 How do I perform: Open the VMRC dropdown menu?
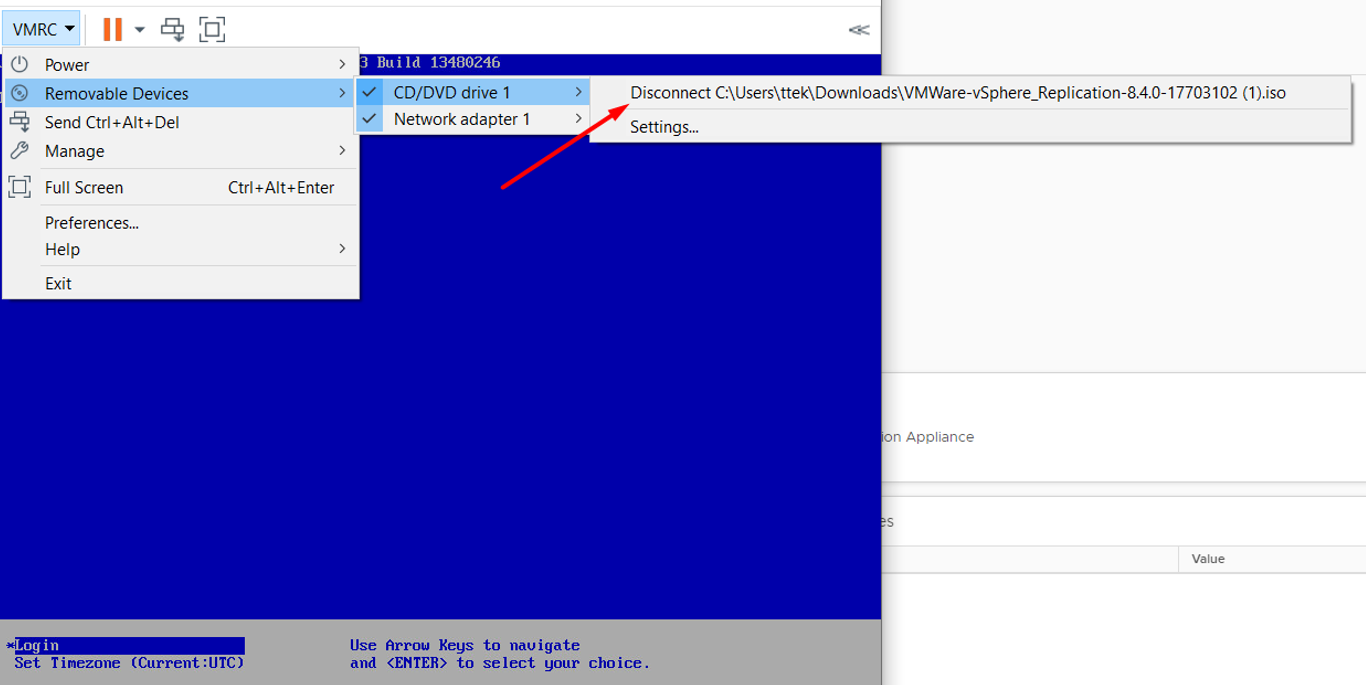tap(44, 29)
